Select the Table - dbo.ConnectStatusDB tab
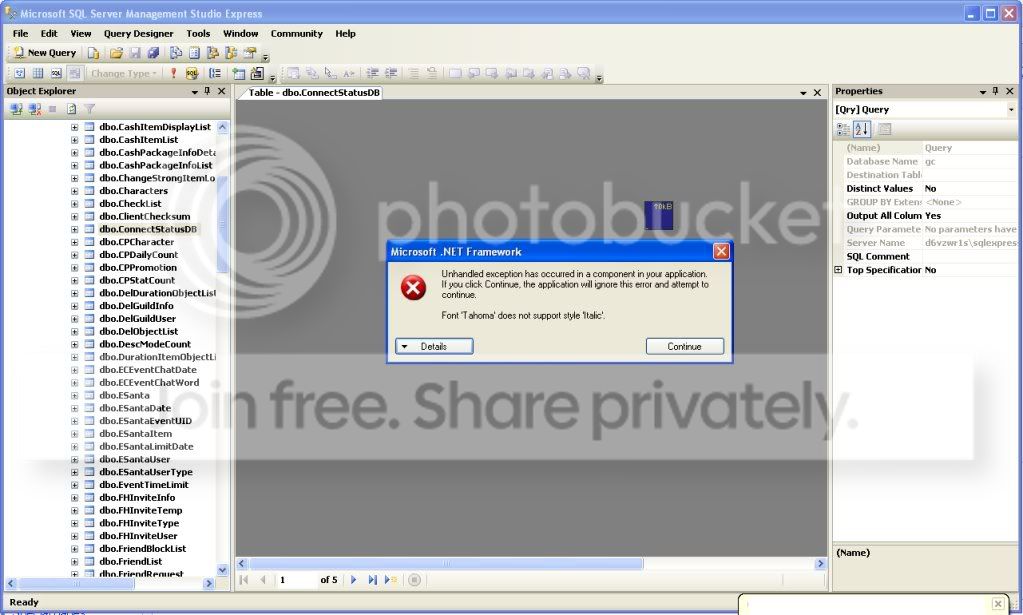The height and width of the screenshot is (615, 1023). click(x=314, y=92)
